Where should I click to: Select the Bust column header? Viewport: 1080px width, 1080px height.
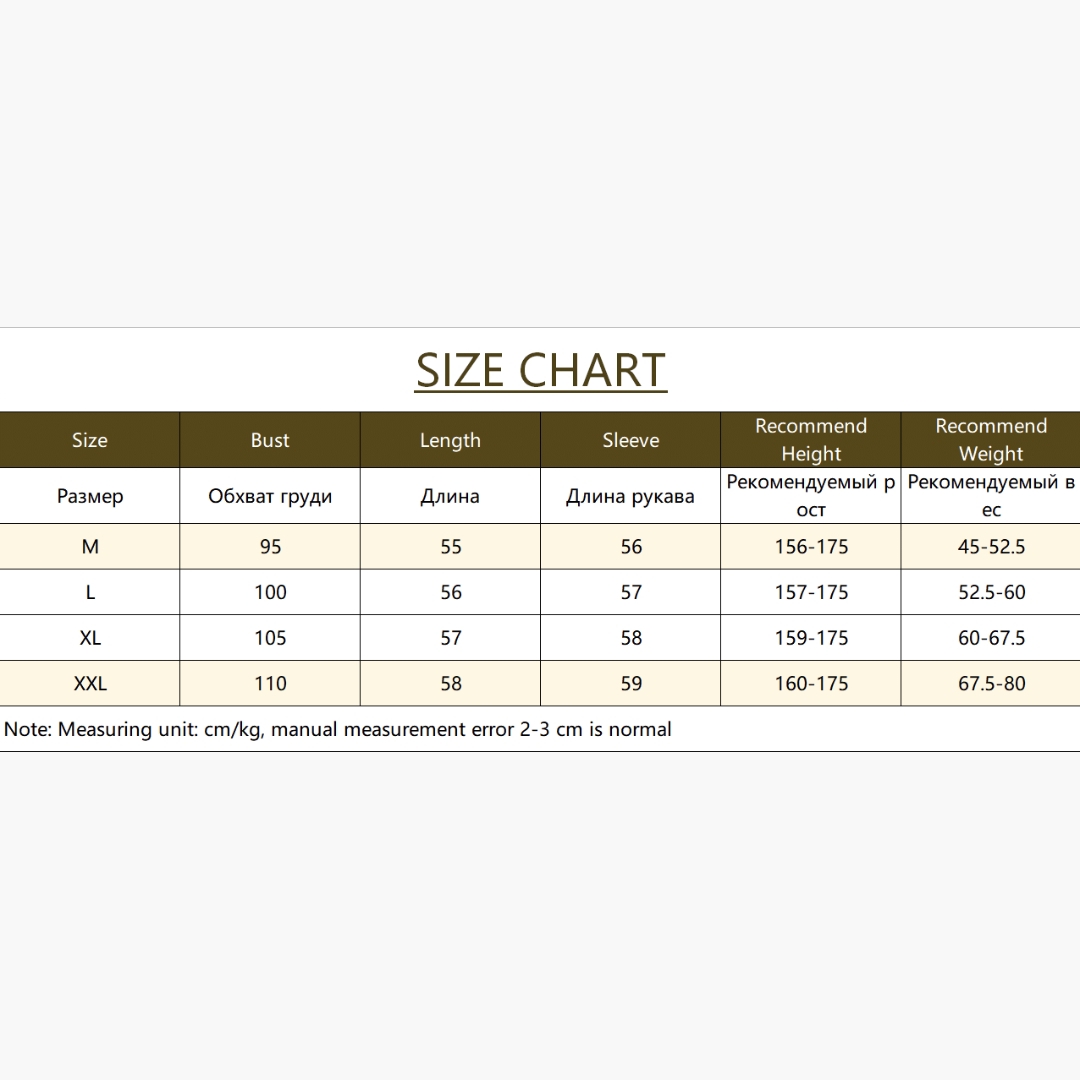click(270, 440)
